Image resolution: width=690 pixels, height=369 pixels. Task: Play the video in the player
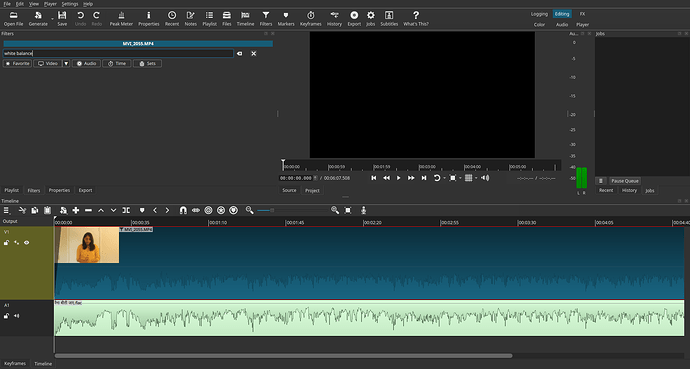(399, 178)
